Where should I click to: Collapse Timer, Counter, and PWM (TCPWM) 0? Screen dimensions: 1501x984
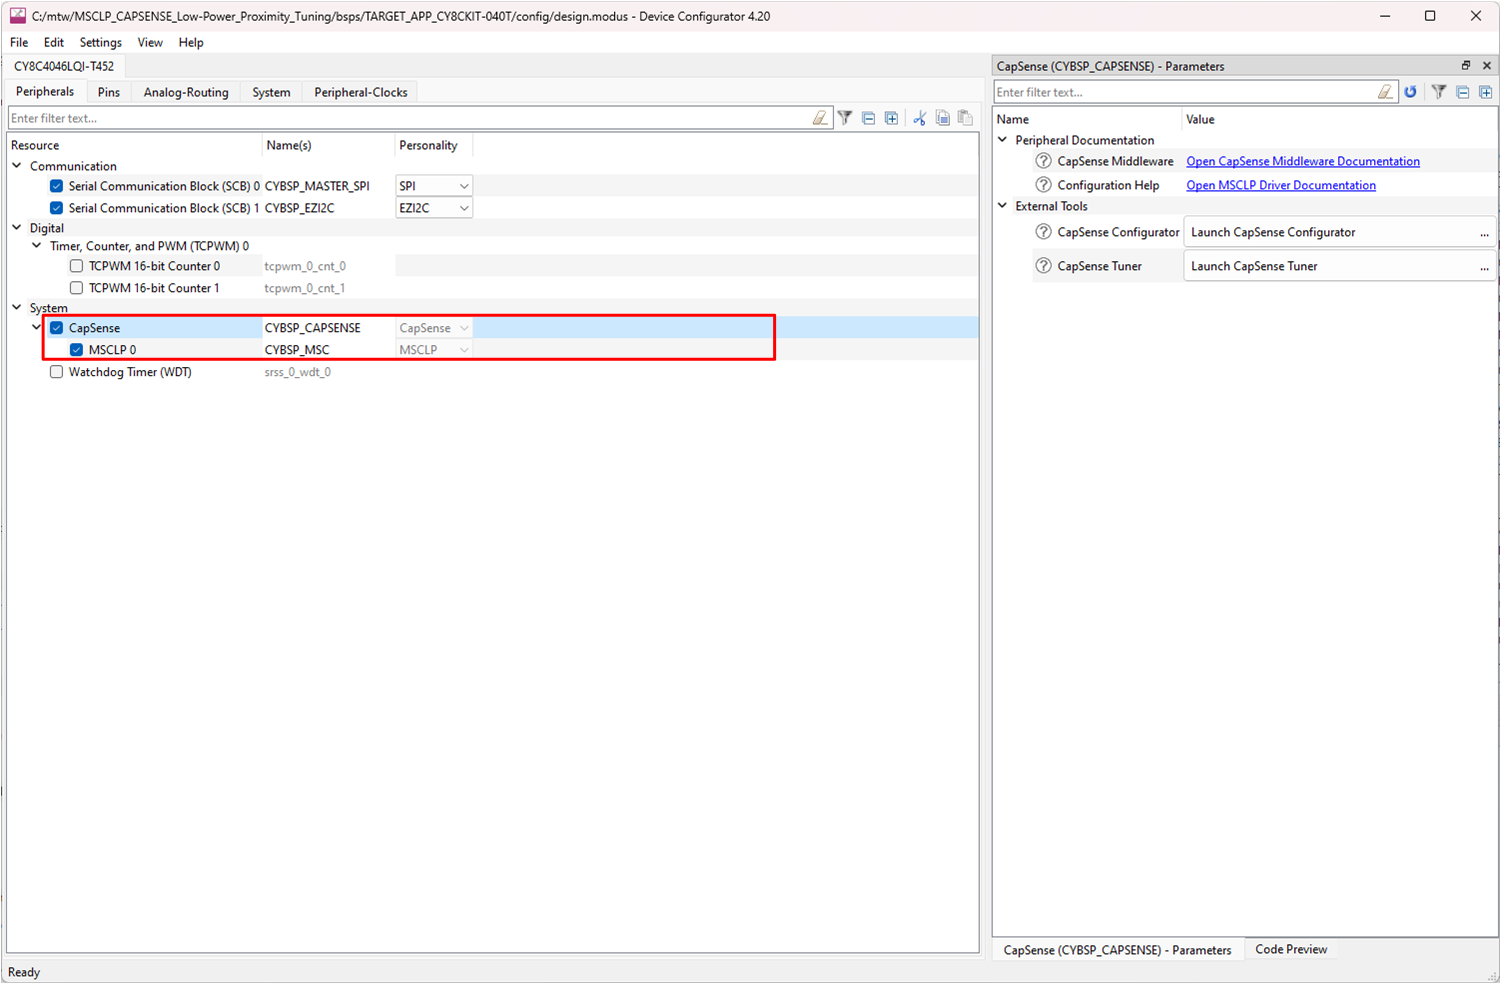37,246
